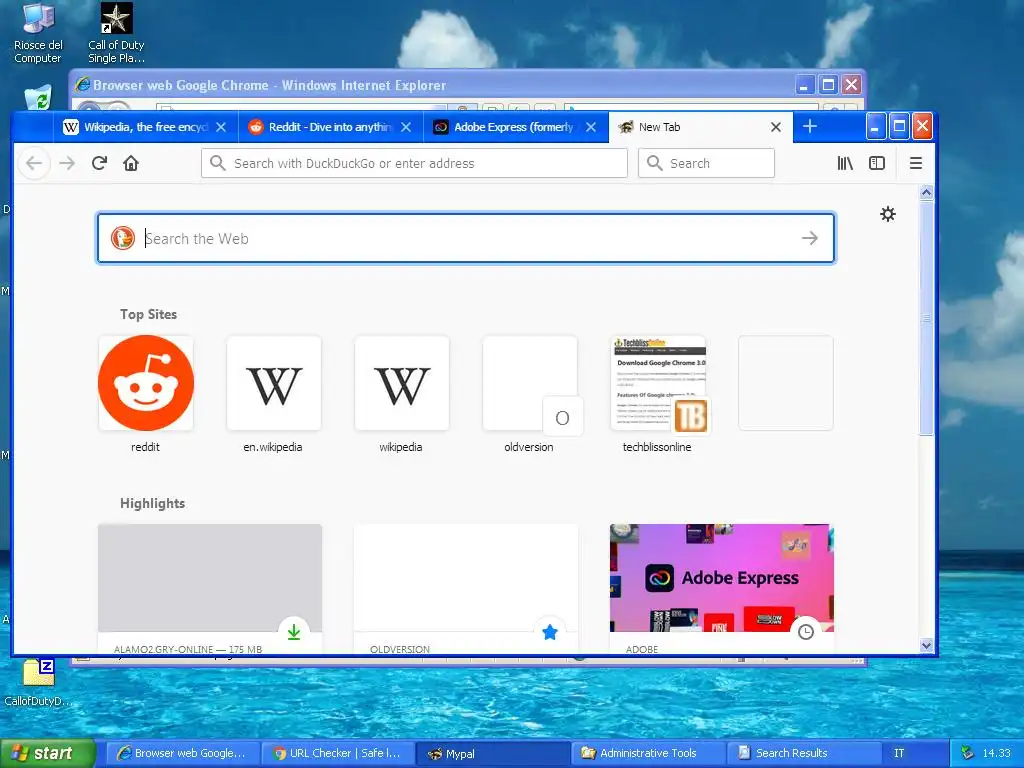The image size is (1024, 768).
Task: Open New Tab page settings gear
Action: 888,214
